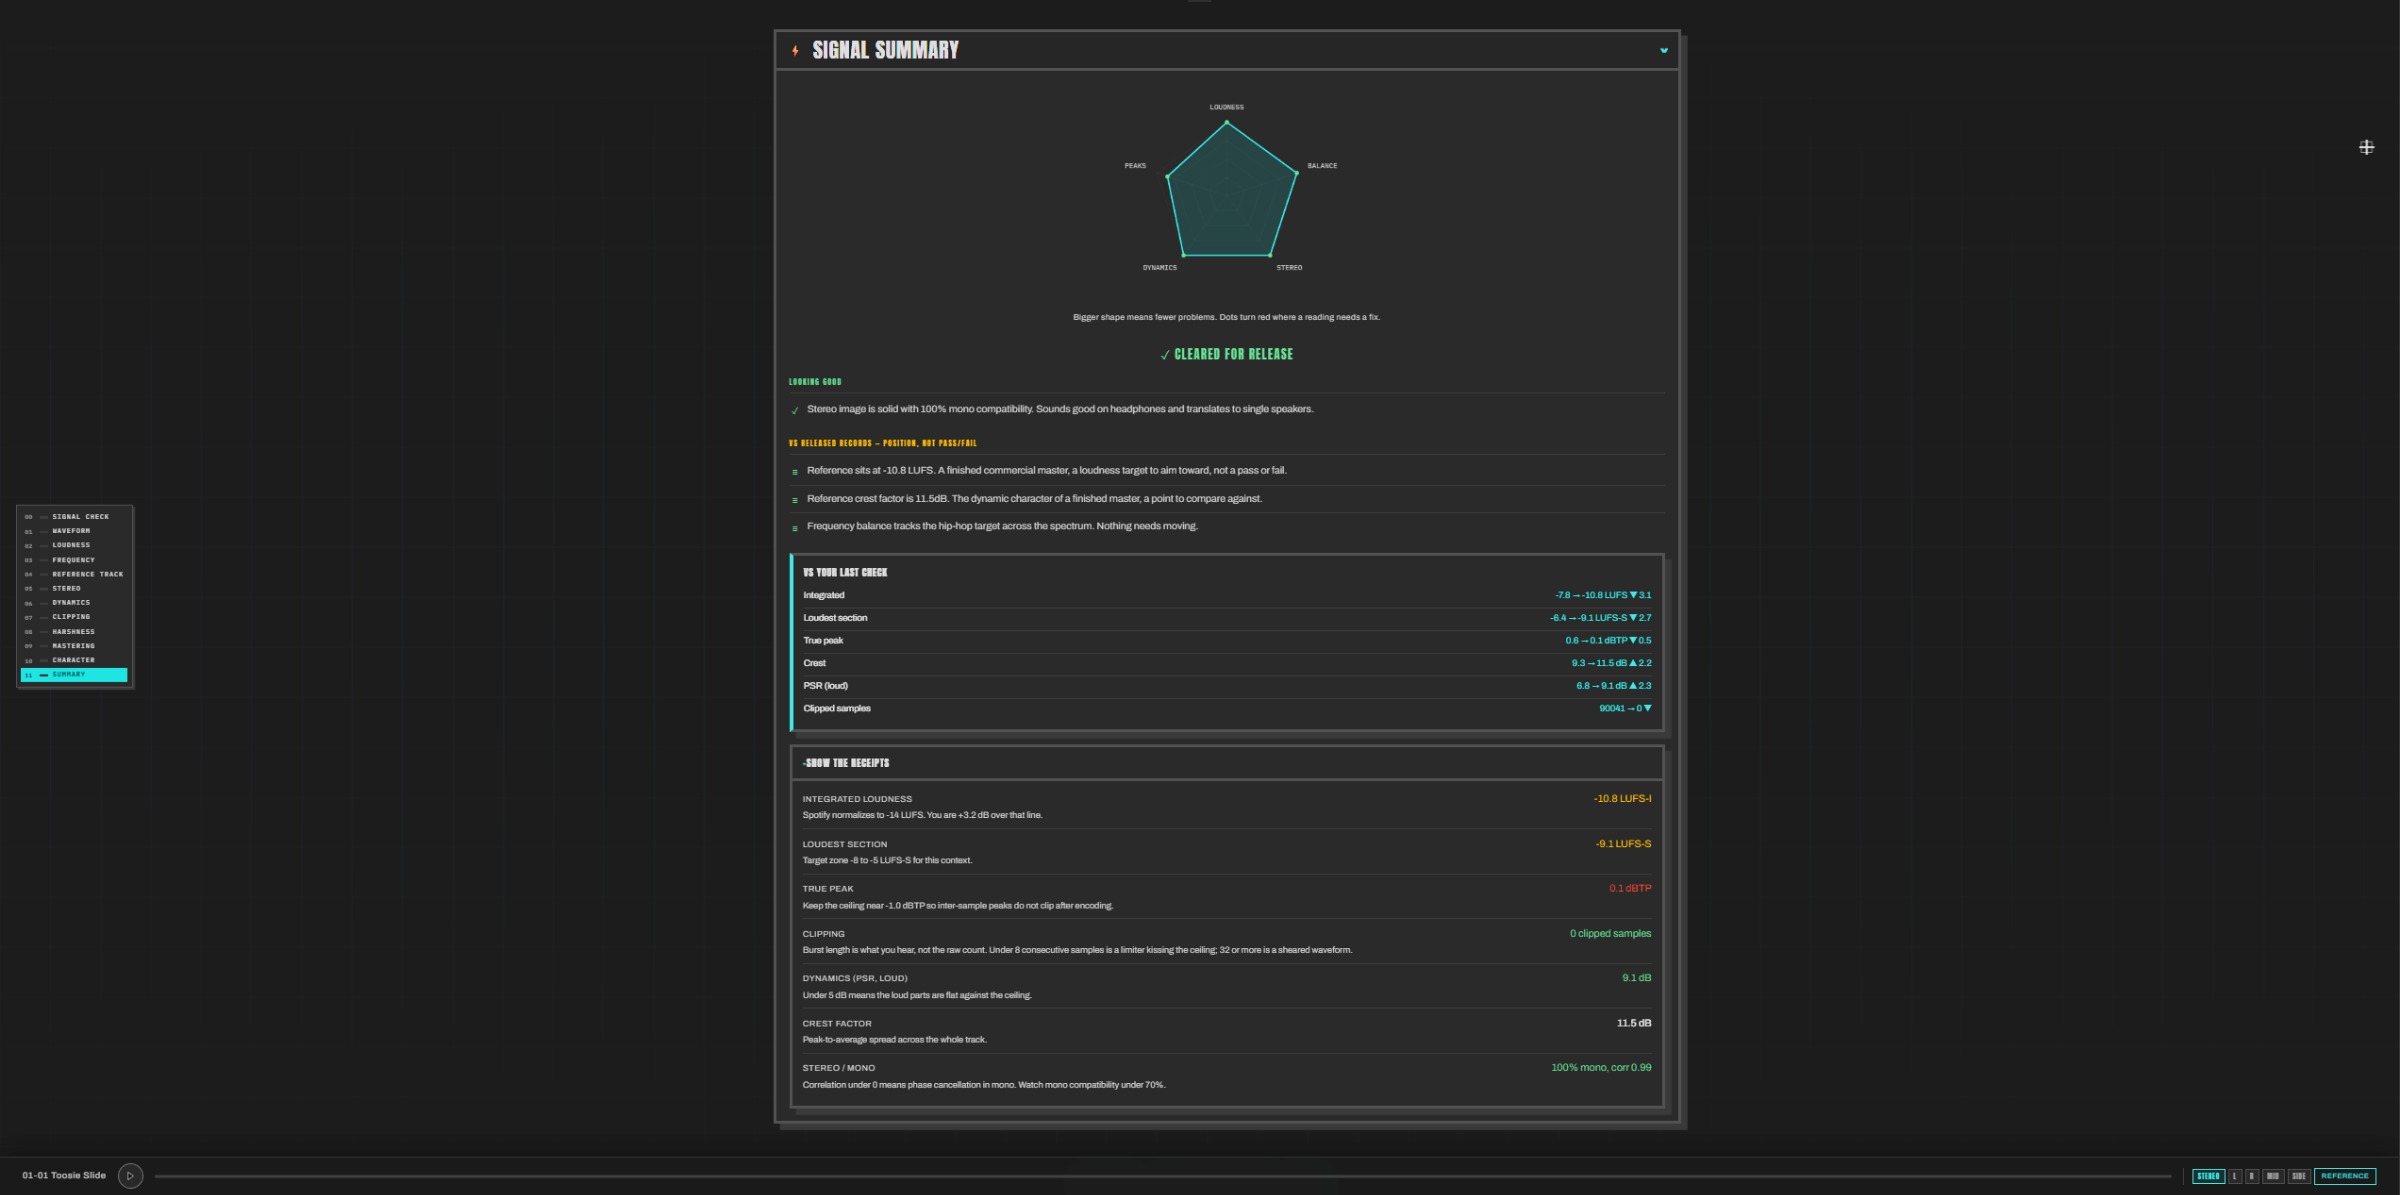The image size is (2400, 1195).
Task: Click the Loudness dot on radar chart
Action: coord(1227,122)
